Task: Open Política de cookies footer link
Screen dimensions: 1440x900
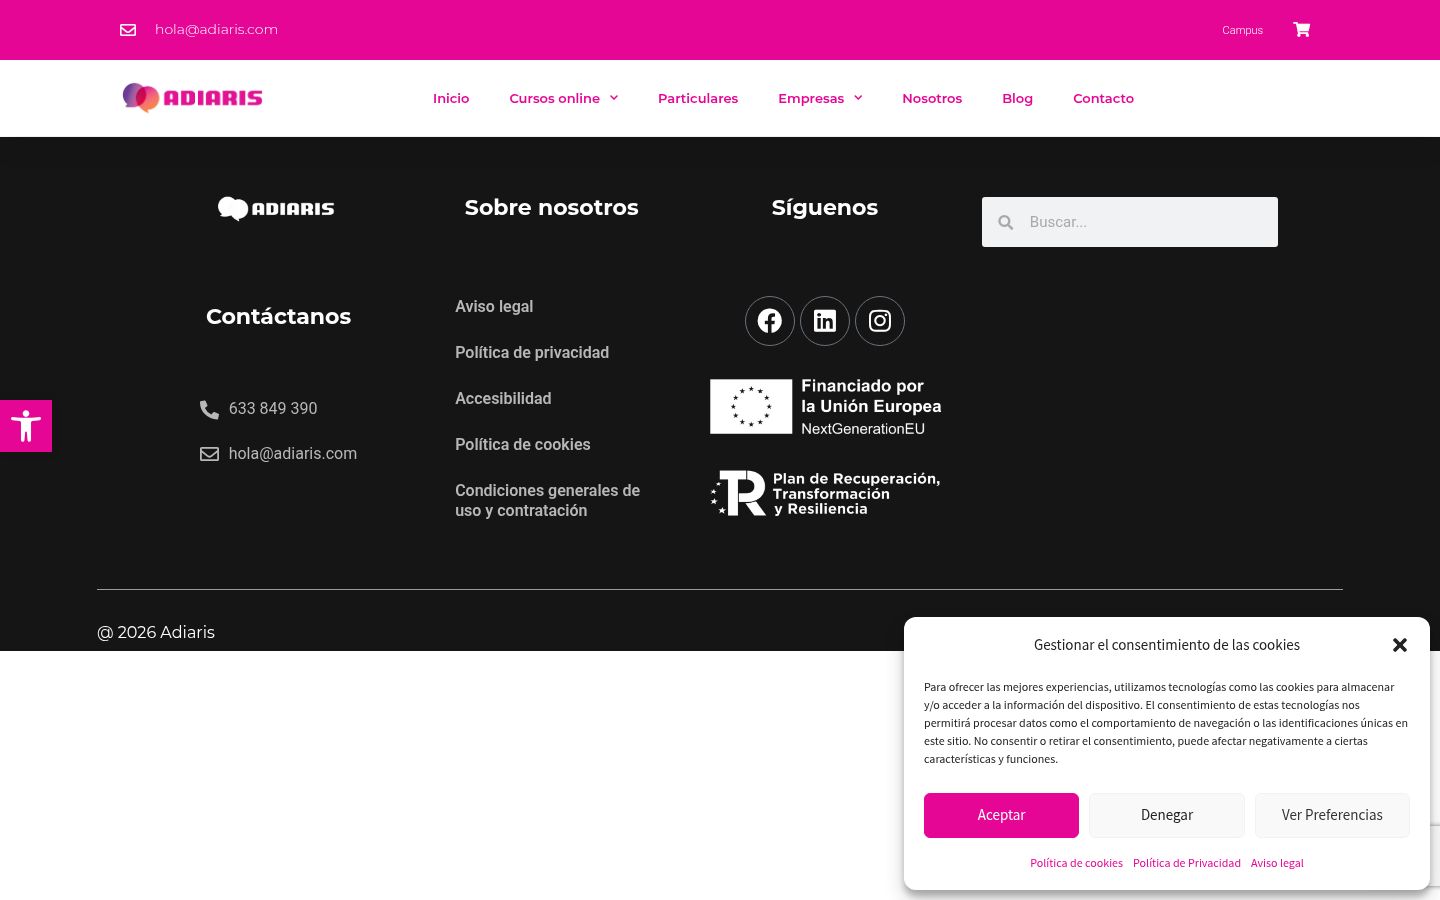Action: 522,444
